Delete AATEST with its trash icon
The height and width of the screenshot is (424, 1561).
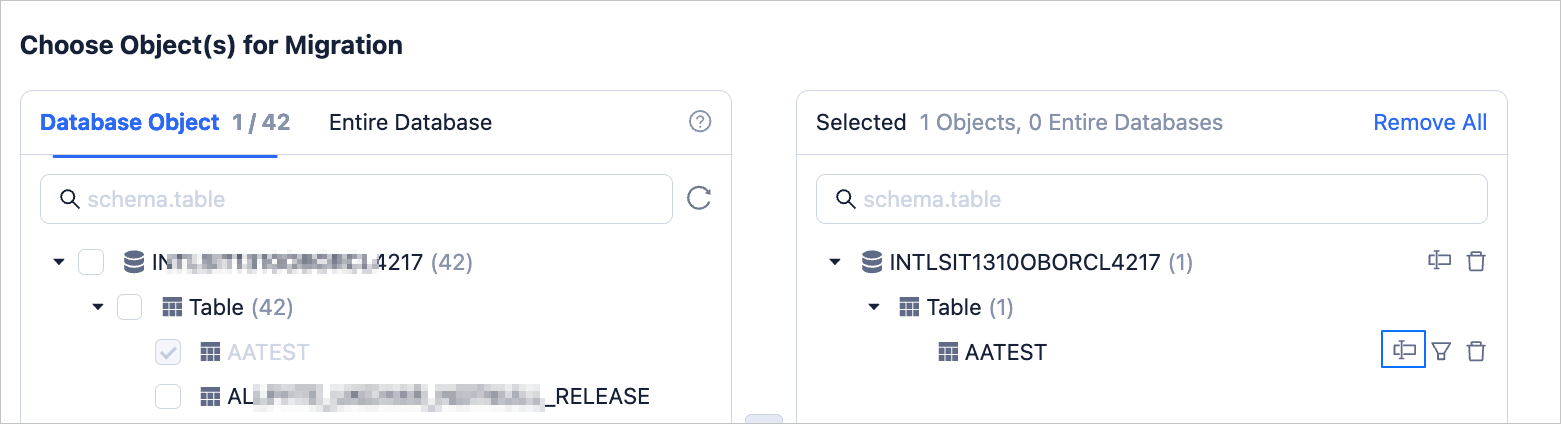pos(1476,351)
